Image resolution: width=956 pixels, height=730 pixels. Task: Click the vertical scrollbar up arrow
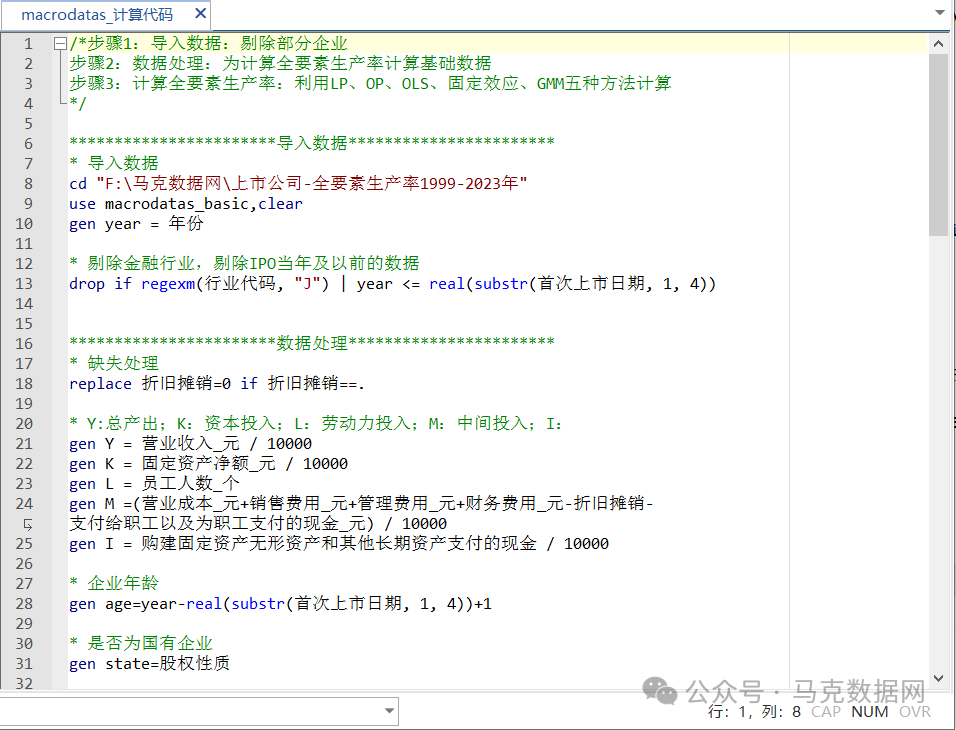(938, 44)
